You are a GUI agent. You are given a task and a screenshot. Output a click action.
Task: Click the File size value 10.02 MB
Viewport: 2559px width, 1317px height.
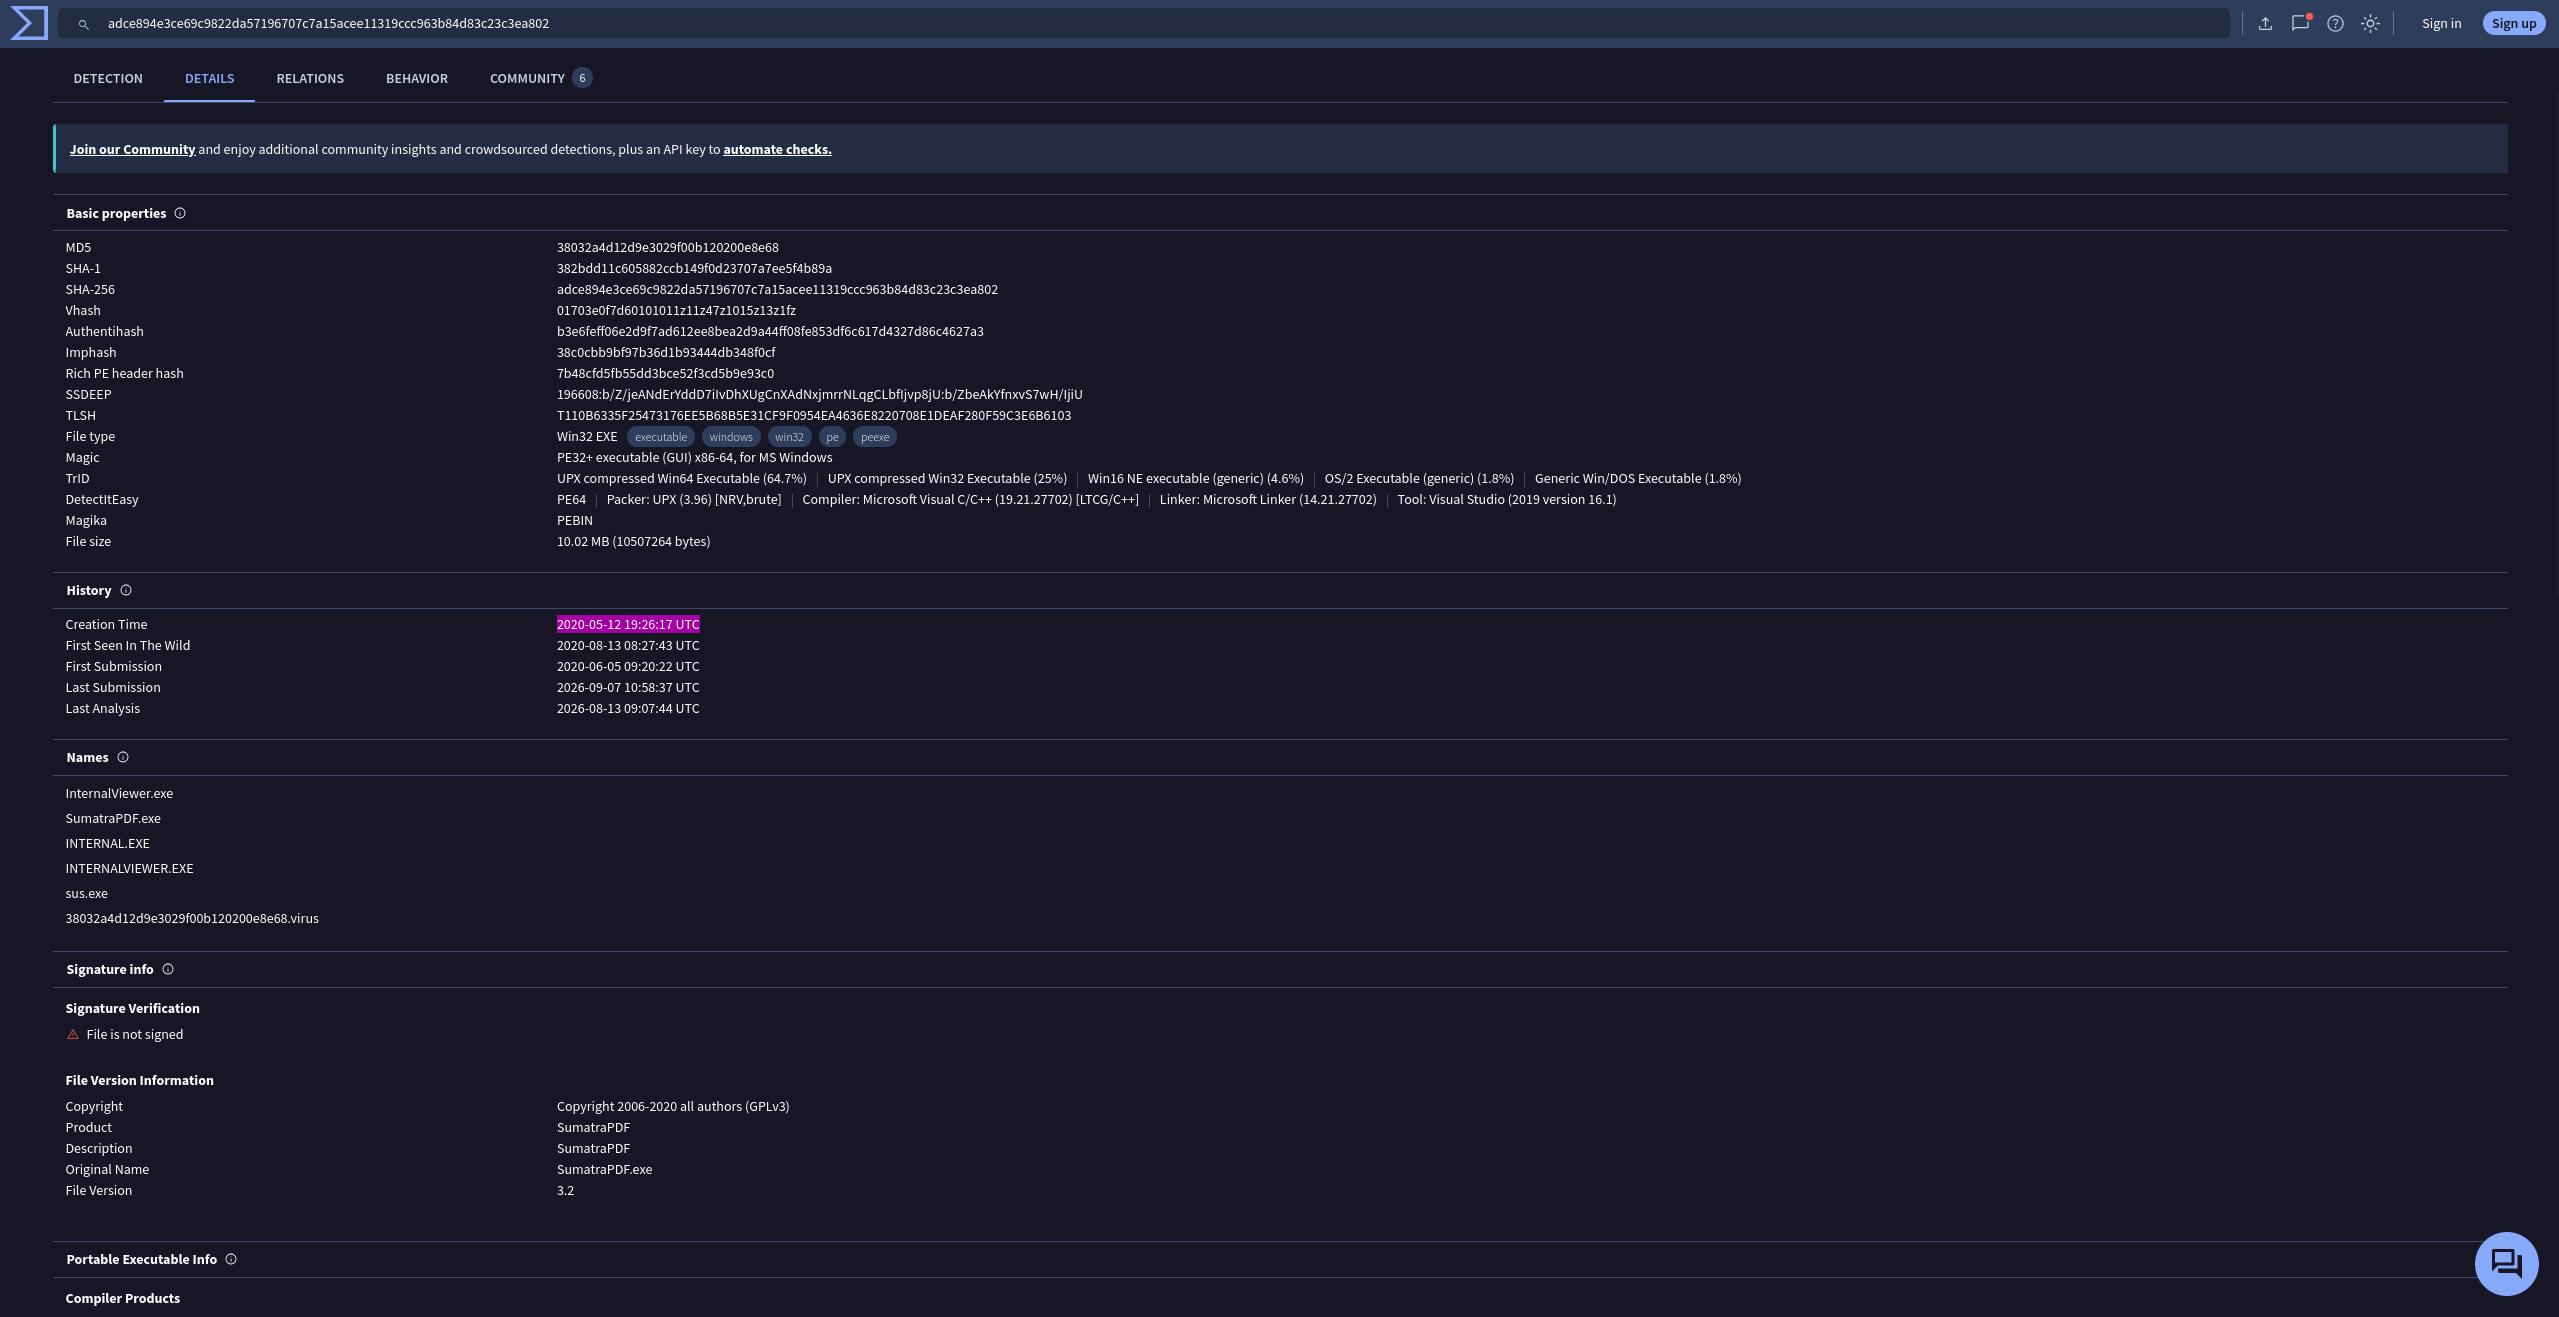(x=633, y=541)
